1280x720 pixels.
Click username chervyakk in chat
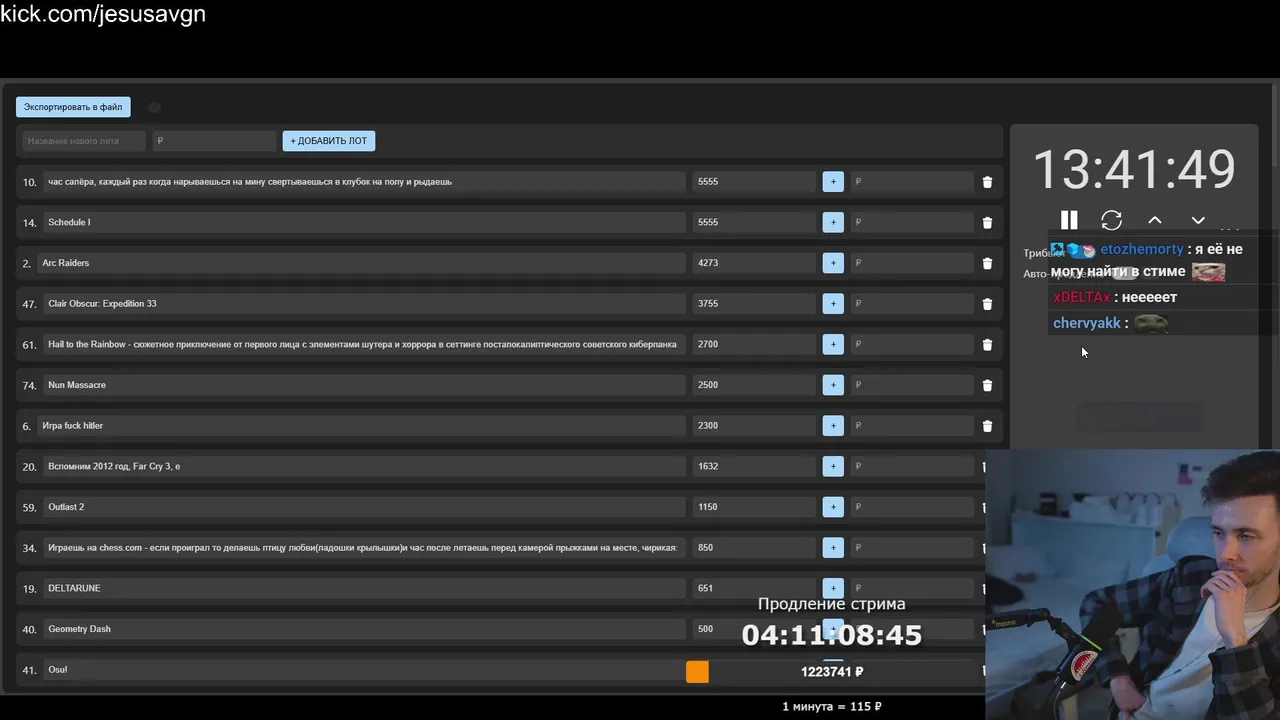[1087, 323]
